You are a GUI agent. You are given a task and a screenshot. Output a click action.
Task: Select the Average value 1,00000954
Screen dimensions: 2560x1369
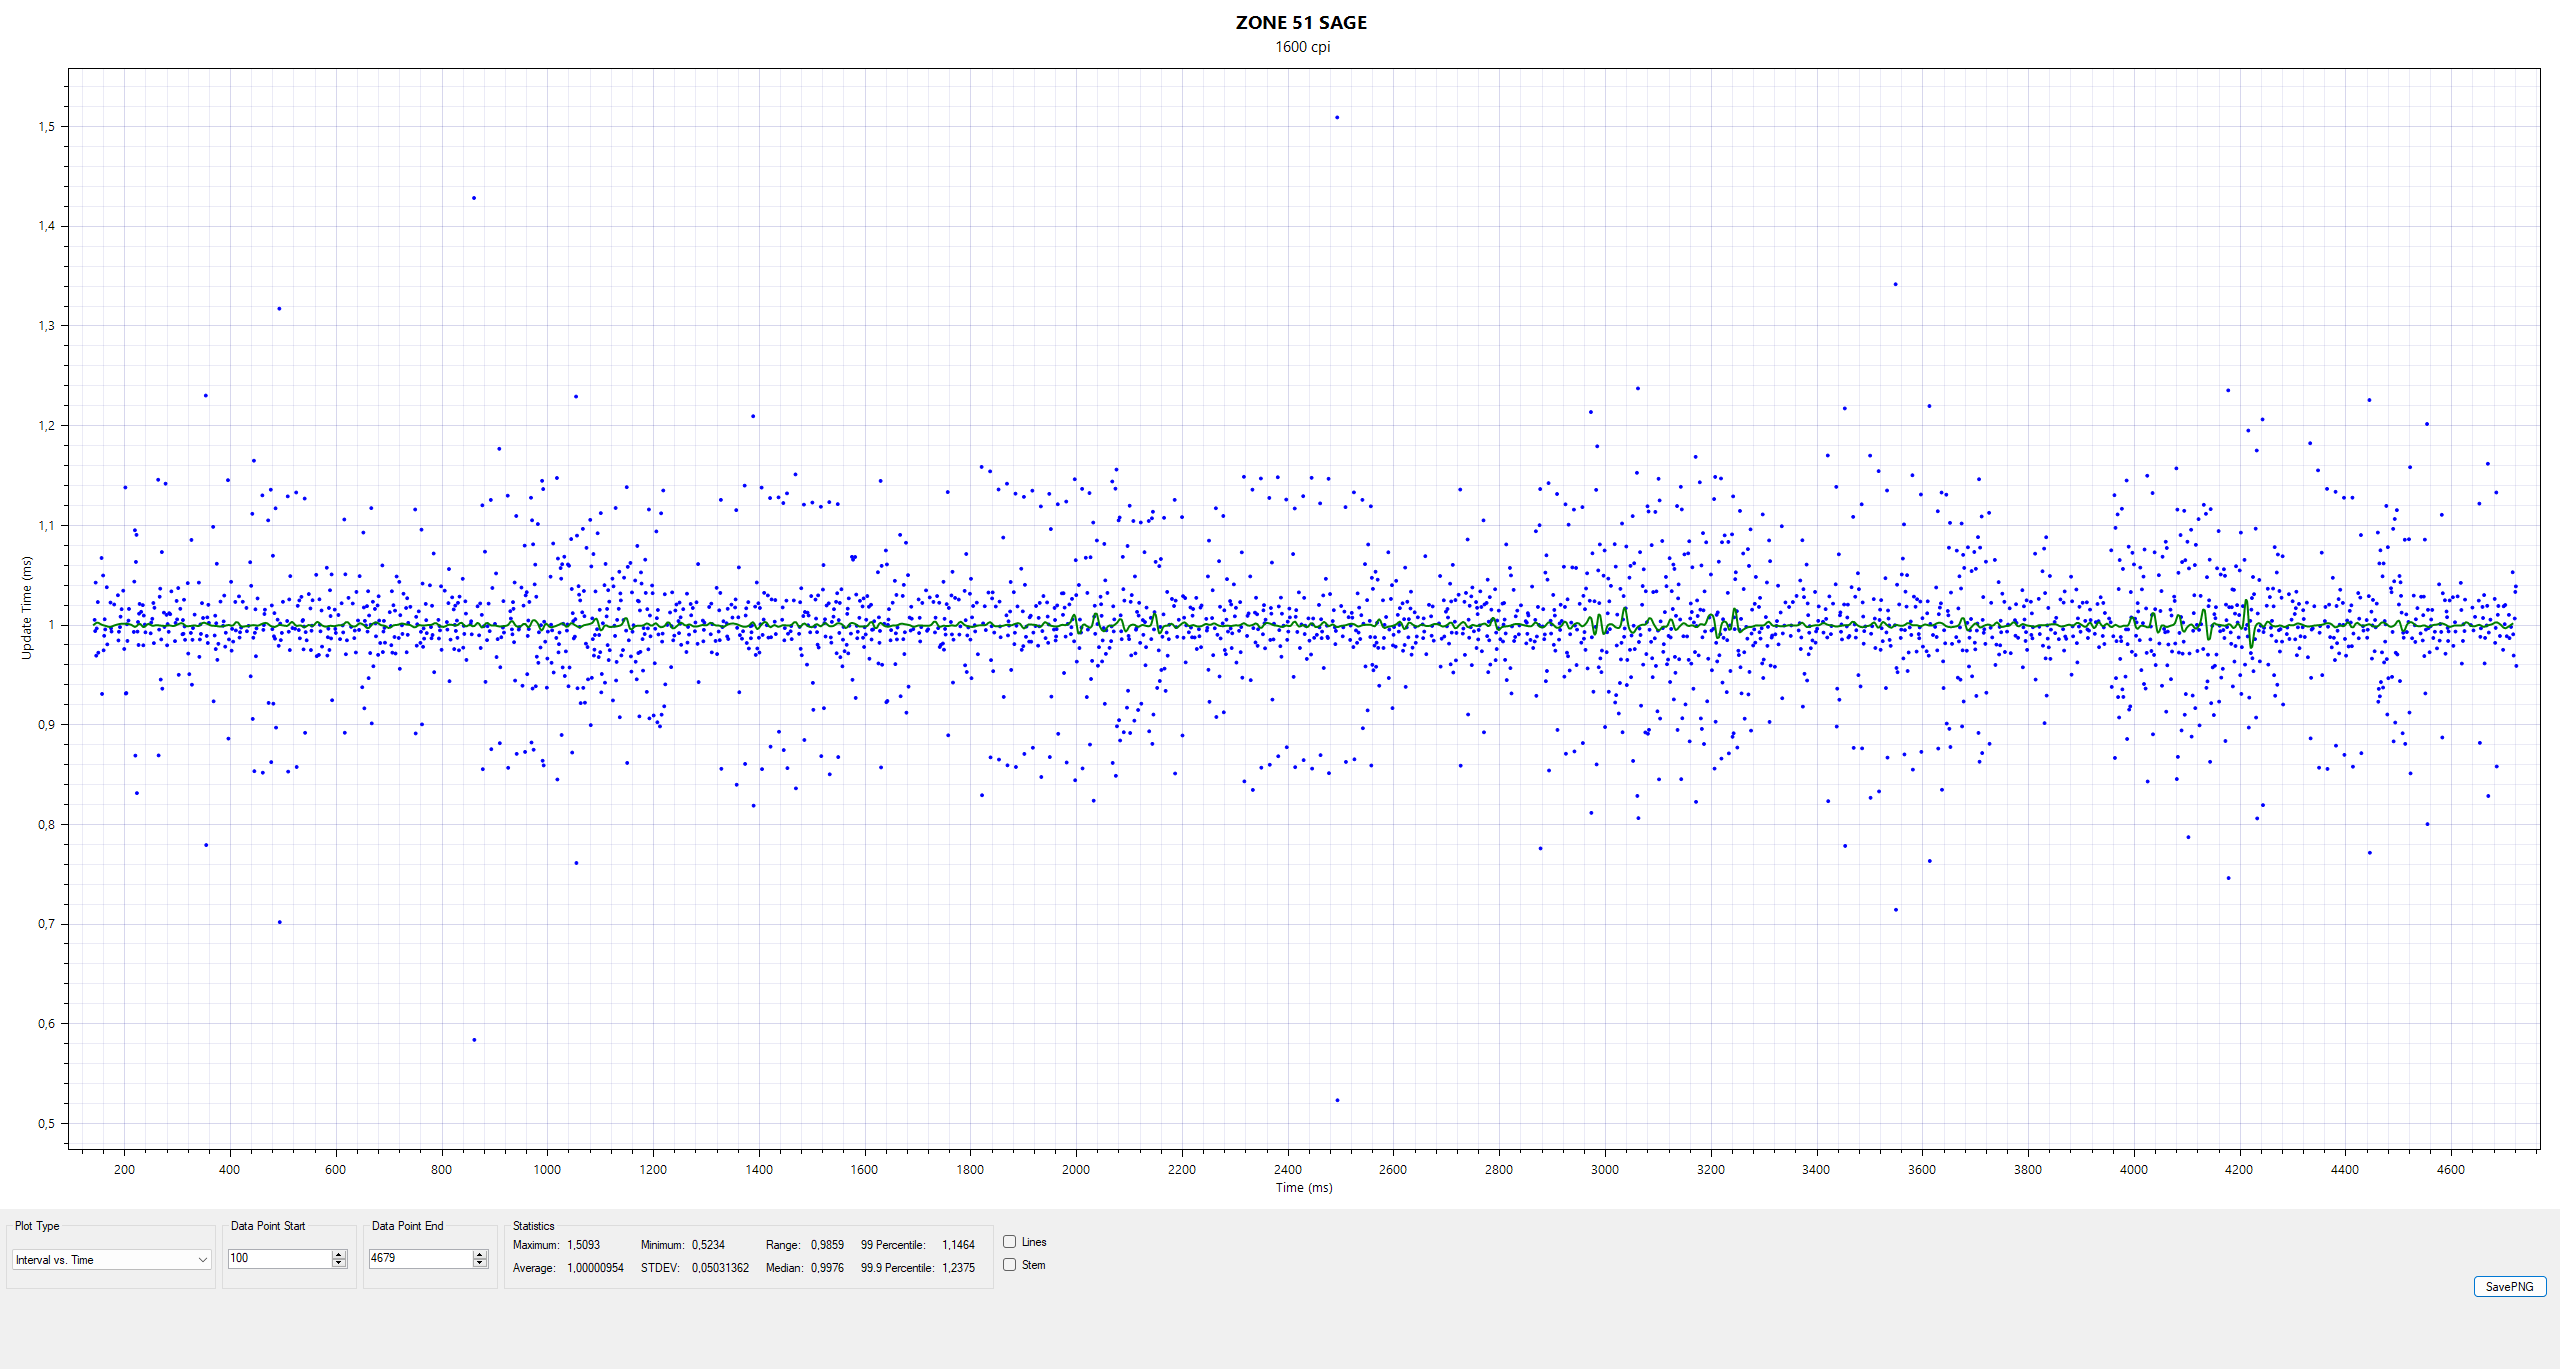click(x=595, y=1268)
